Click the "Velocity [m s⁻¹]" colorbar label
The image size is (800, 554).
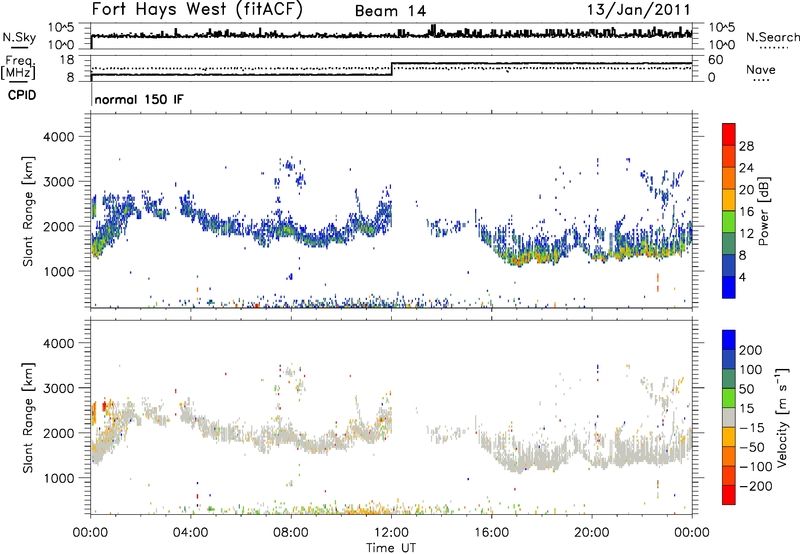(781, 416)
